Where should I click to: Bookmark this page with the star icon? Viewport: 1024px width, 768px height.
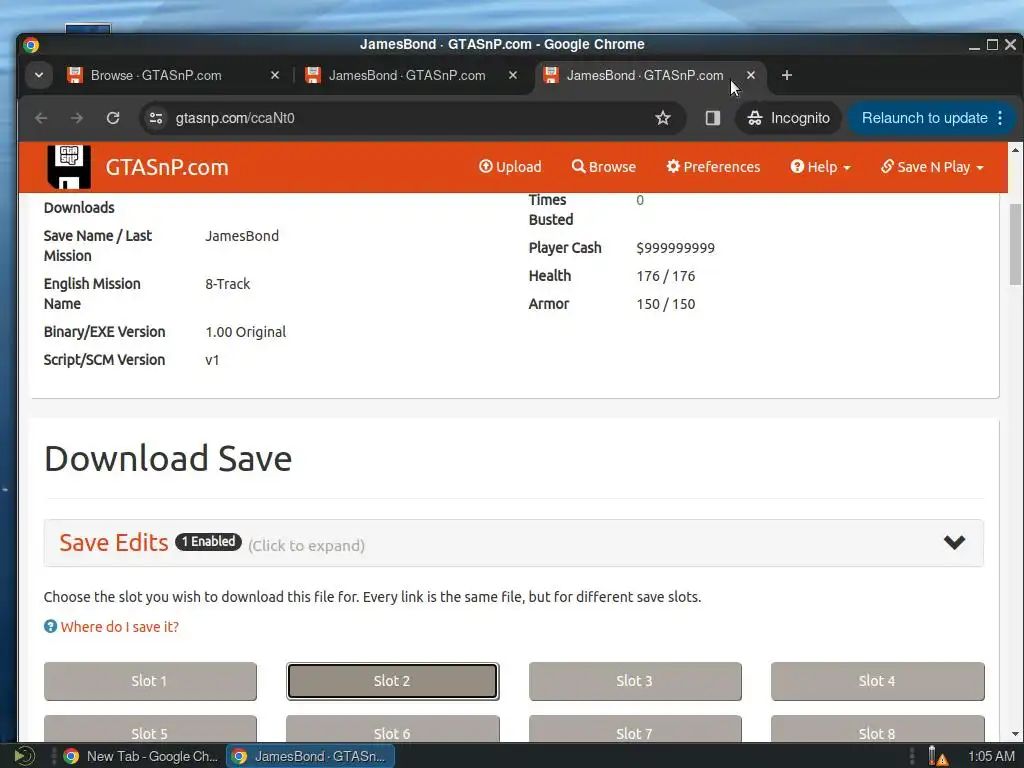pos(663,118)
